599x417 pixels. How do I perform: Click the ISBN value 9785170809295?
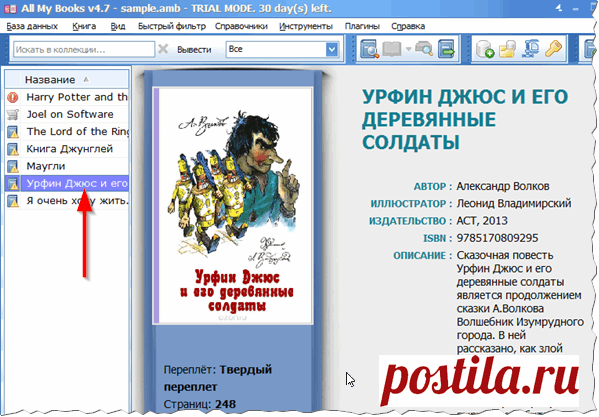(x=497, y=238)
